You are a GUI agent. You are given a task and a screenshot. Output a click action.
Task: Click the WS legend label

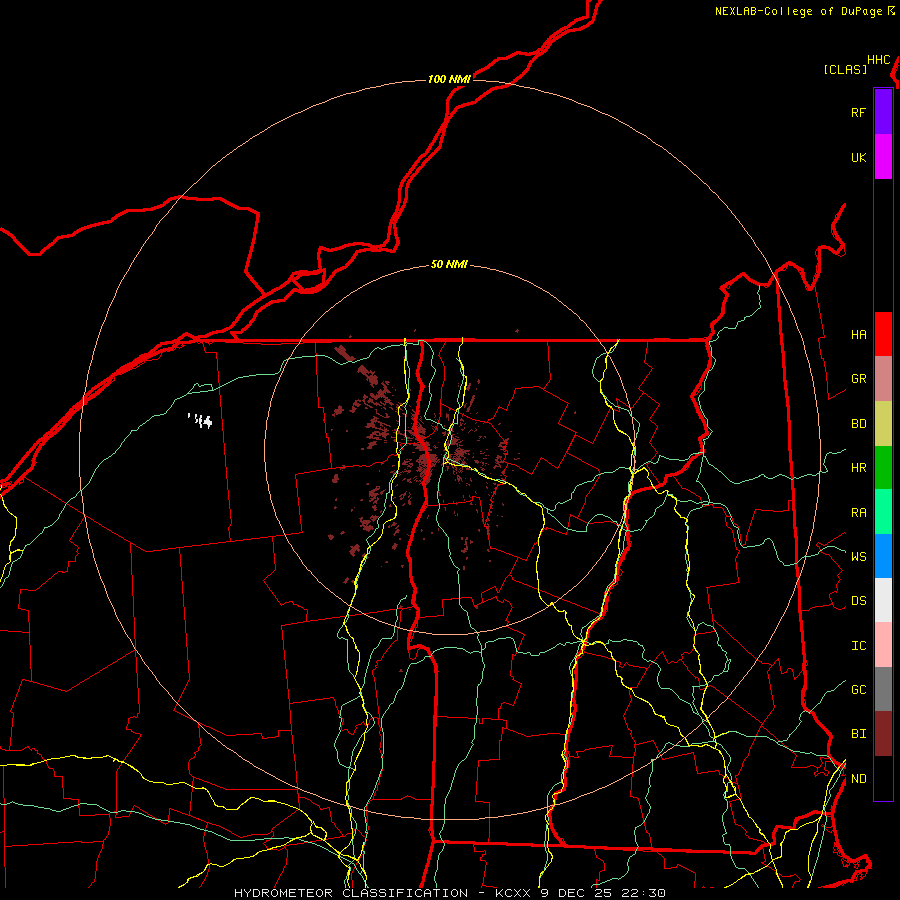858,556
